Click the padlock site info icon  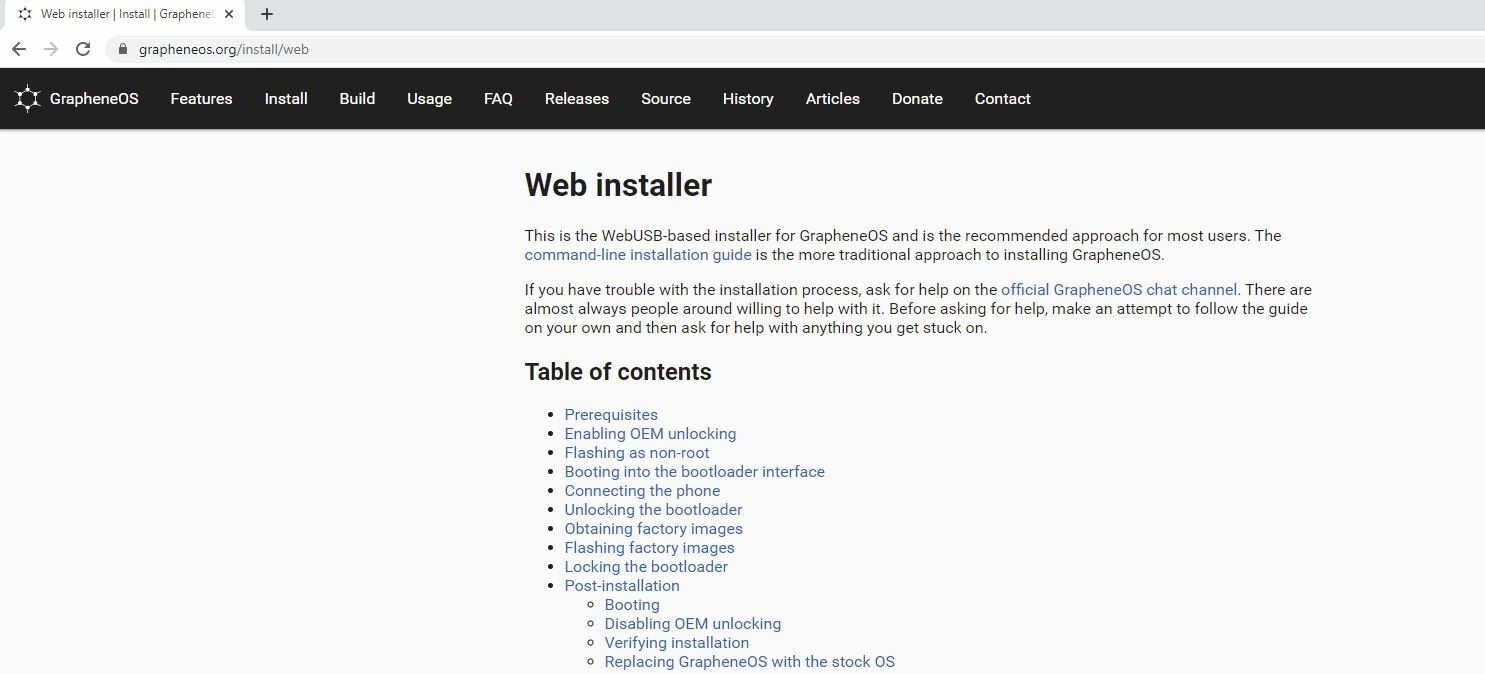tap(123, 49)
